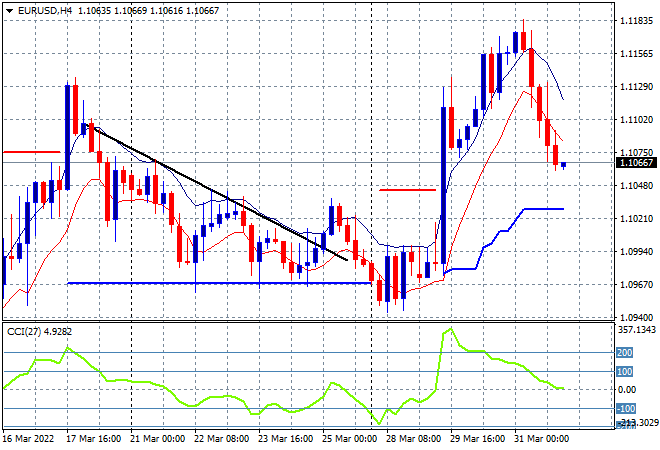The width and height of the screenshot is (660, 450).
Task: Click the CCI(27) 4.9282 indicator label
Action: (40, 332)
